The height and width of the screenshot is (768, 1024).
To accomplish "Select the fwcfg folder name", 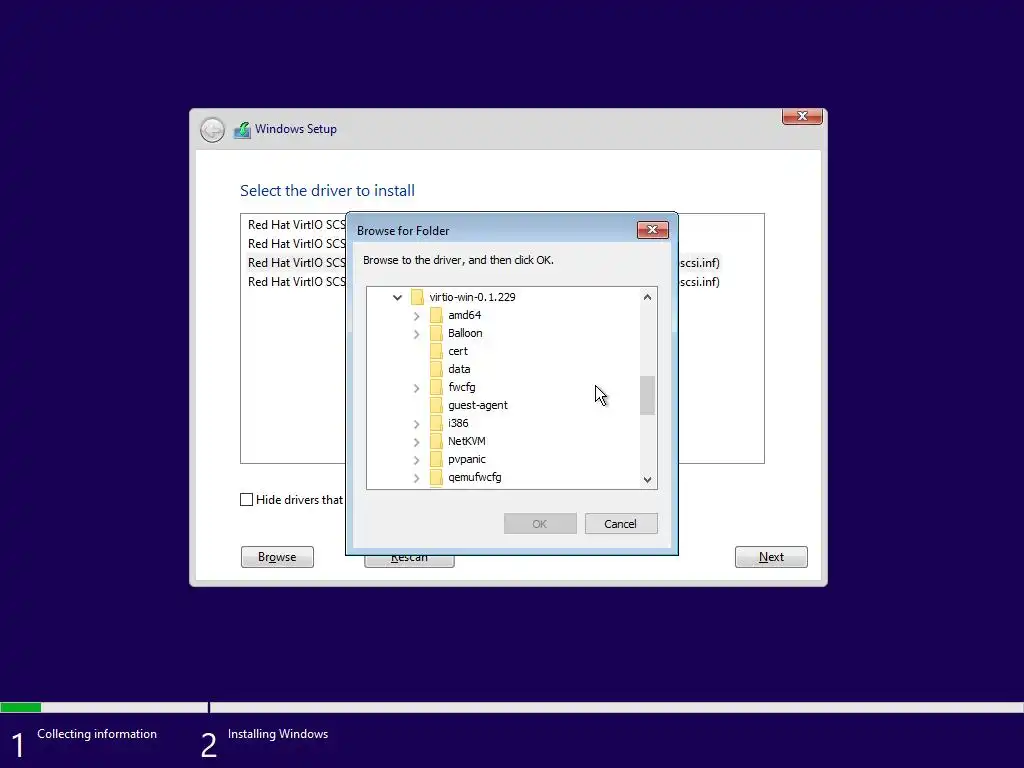I will click(x=462, y=387).
